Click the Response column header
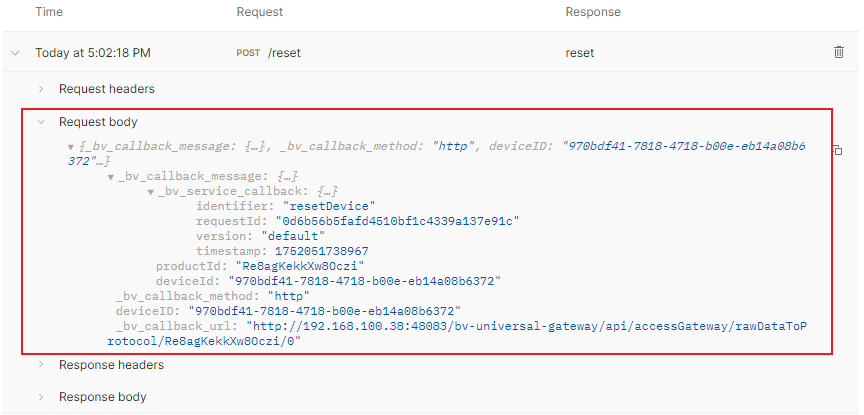Screen dimensions: 864x415 point(593,12)
